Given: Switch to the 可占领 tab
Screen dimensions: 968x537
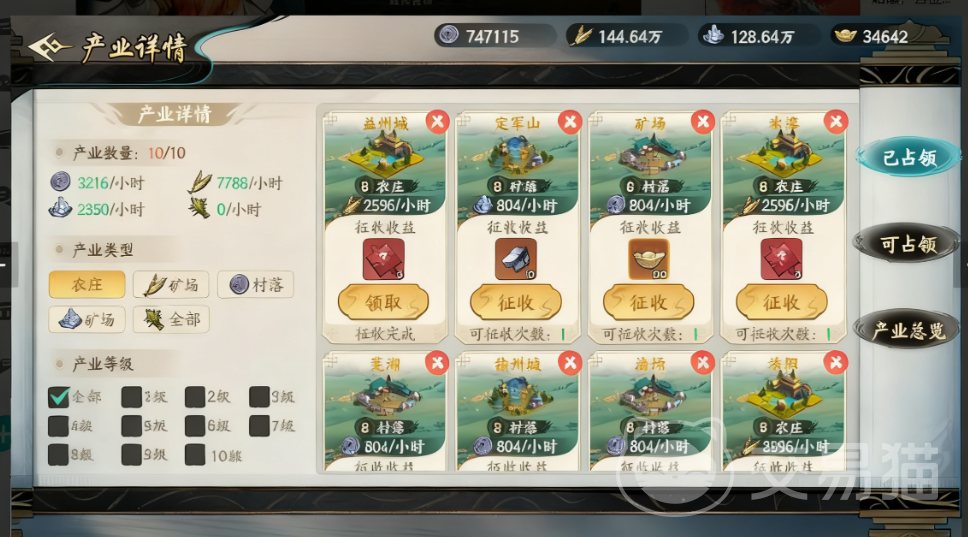Looking at the screenshot, I should 908,244.
